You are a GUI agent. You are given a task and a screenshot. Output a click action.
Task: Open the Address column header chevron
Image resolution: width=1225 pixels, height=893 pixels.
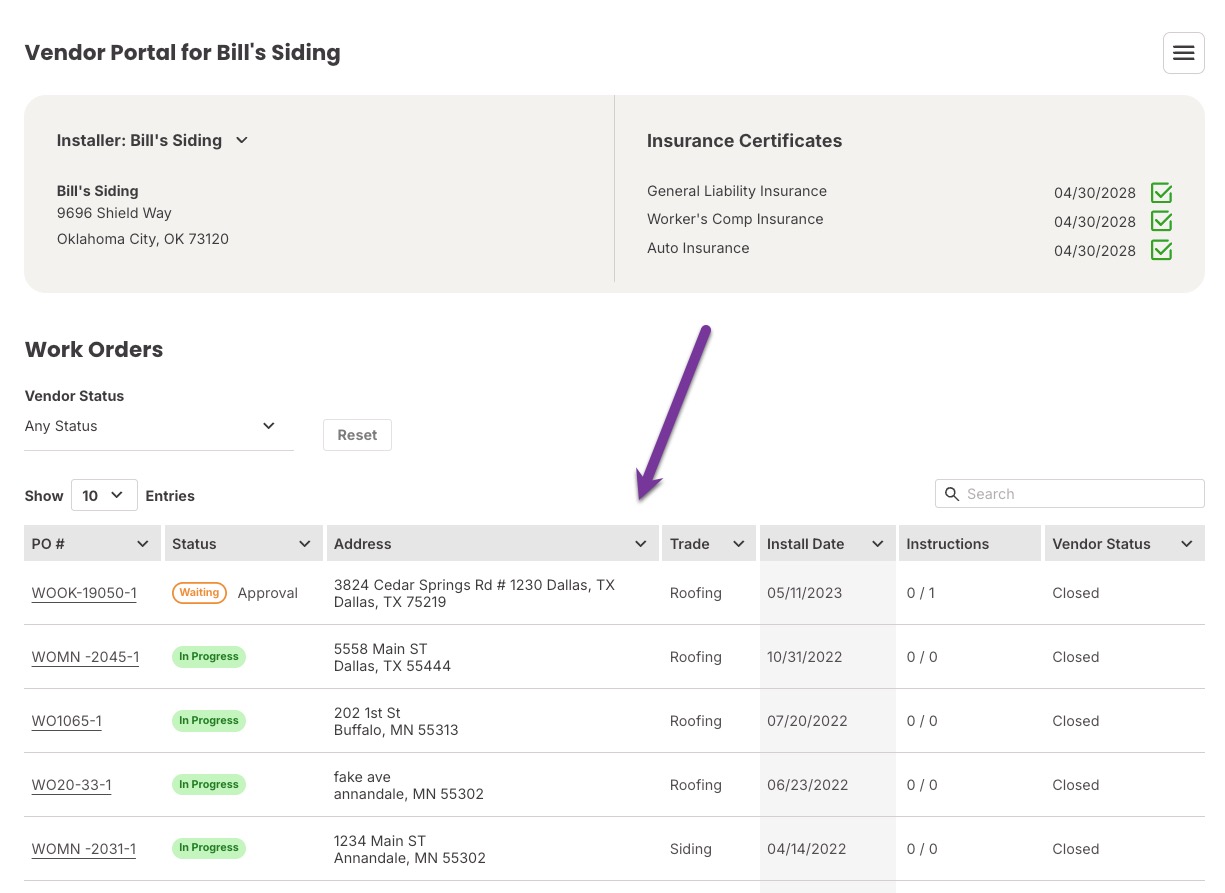pos(641,544)
